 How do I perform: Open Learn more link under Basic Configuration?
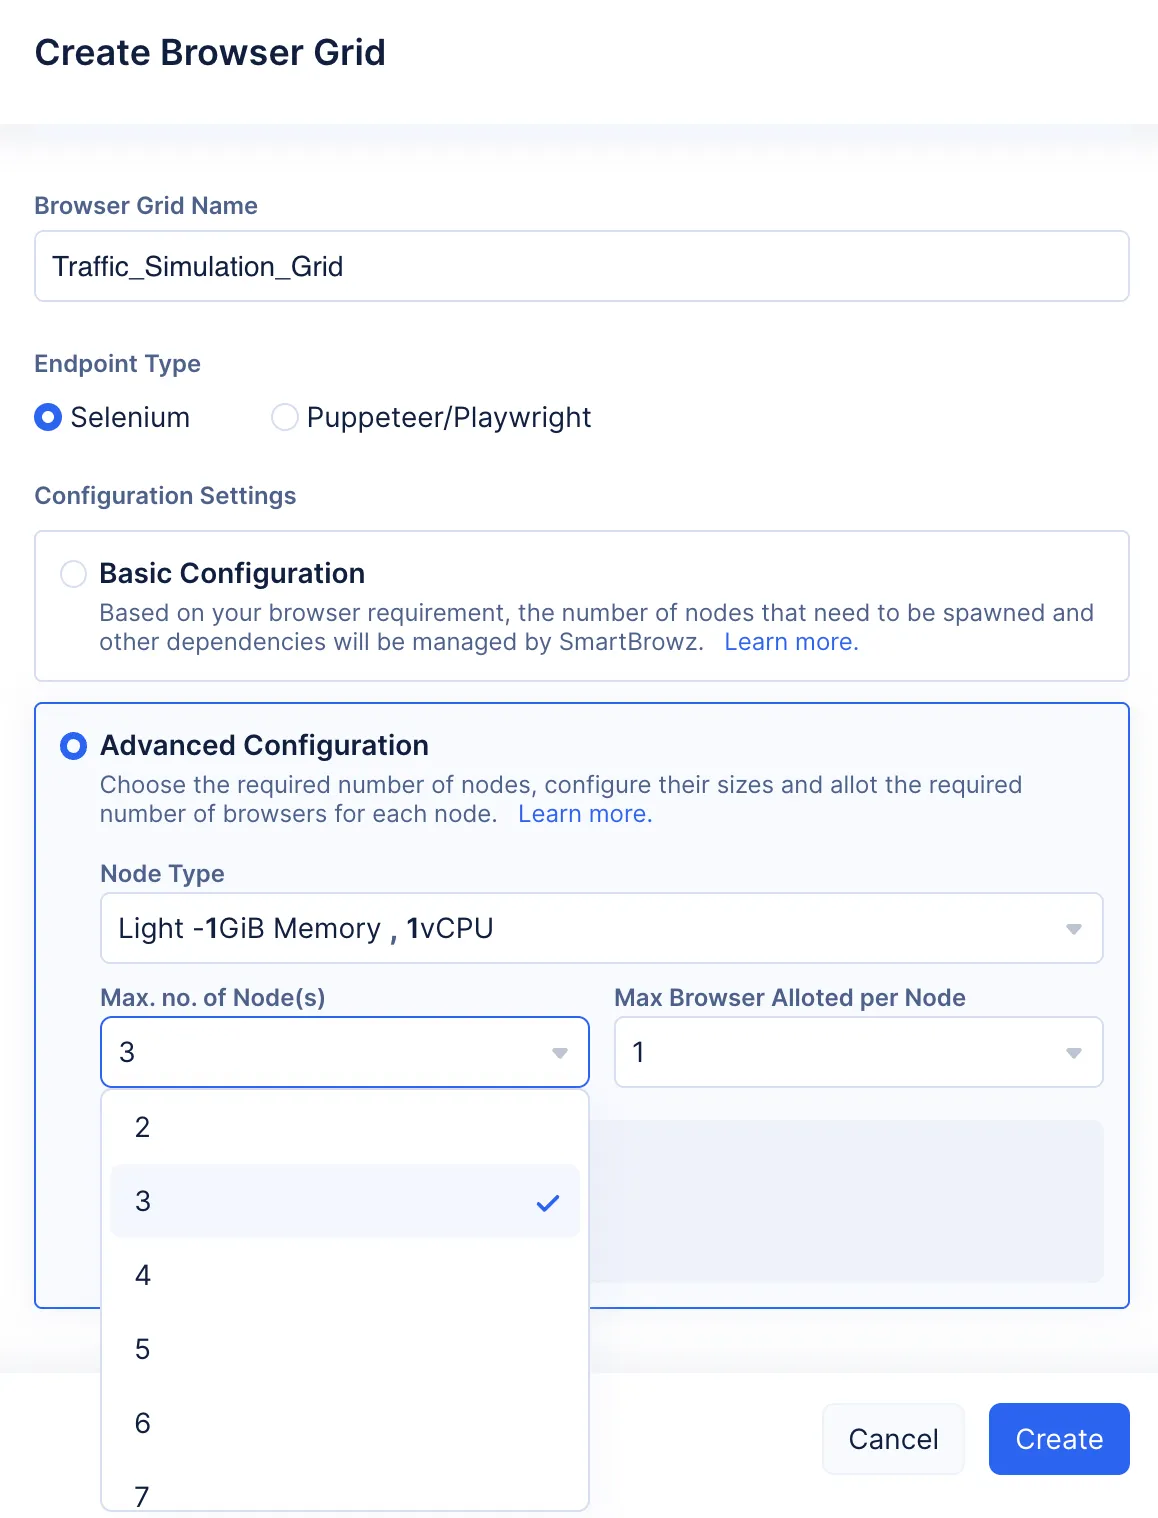pos(791,642)
